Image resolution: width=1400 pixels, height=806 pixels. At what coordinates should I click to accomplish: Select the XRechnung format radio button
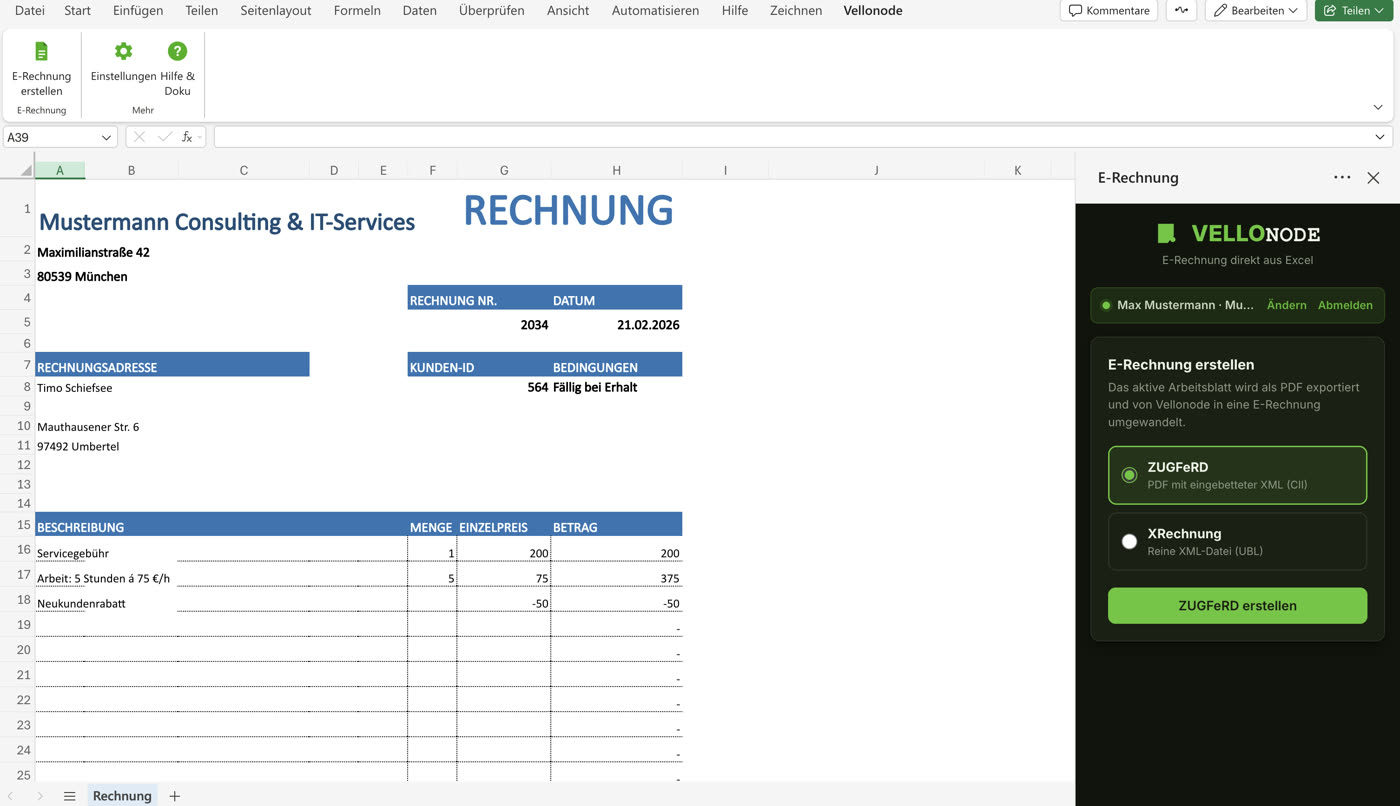coord(1129,541)
